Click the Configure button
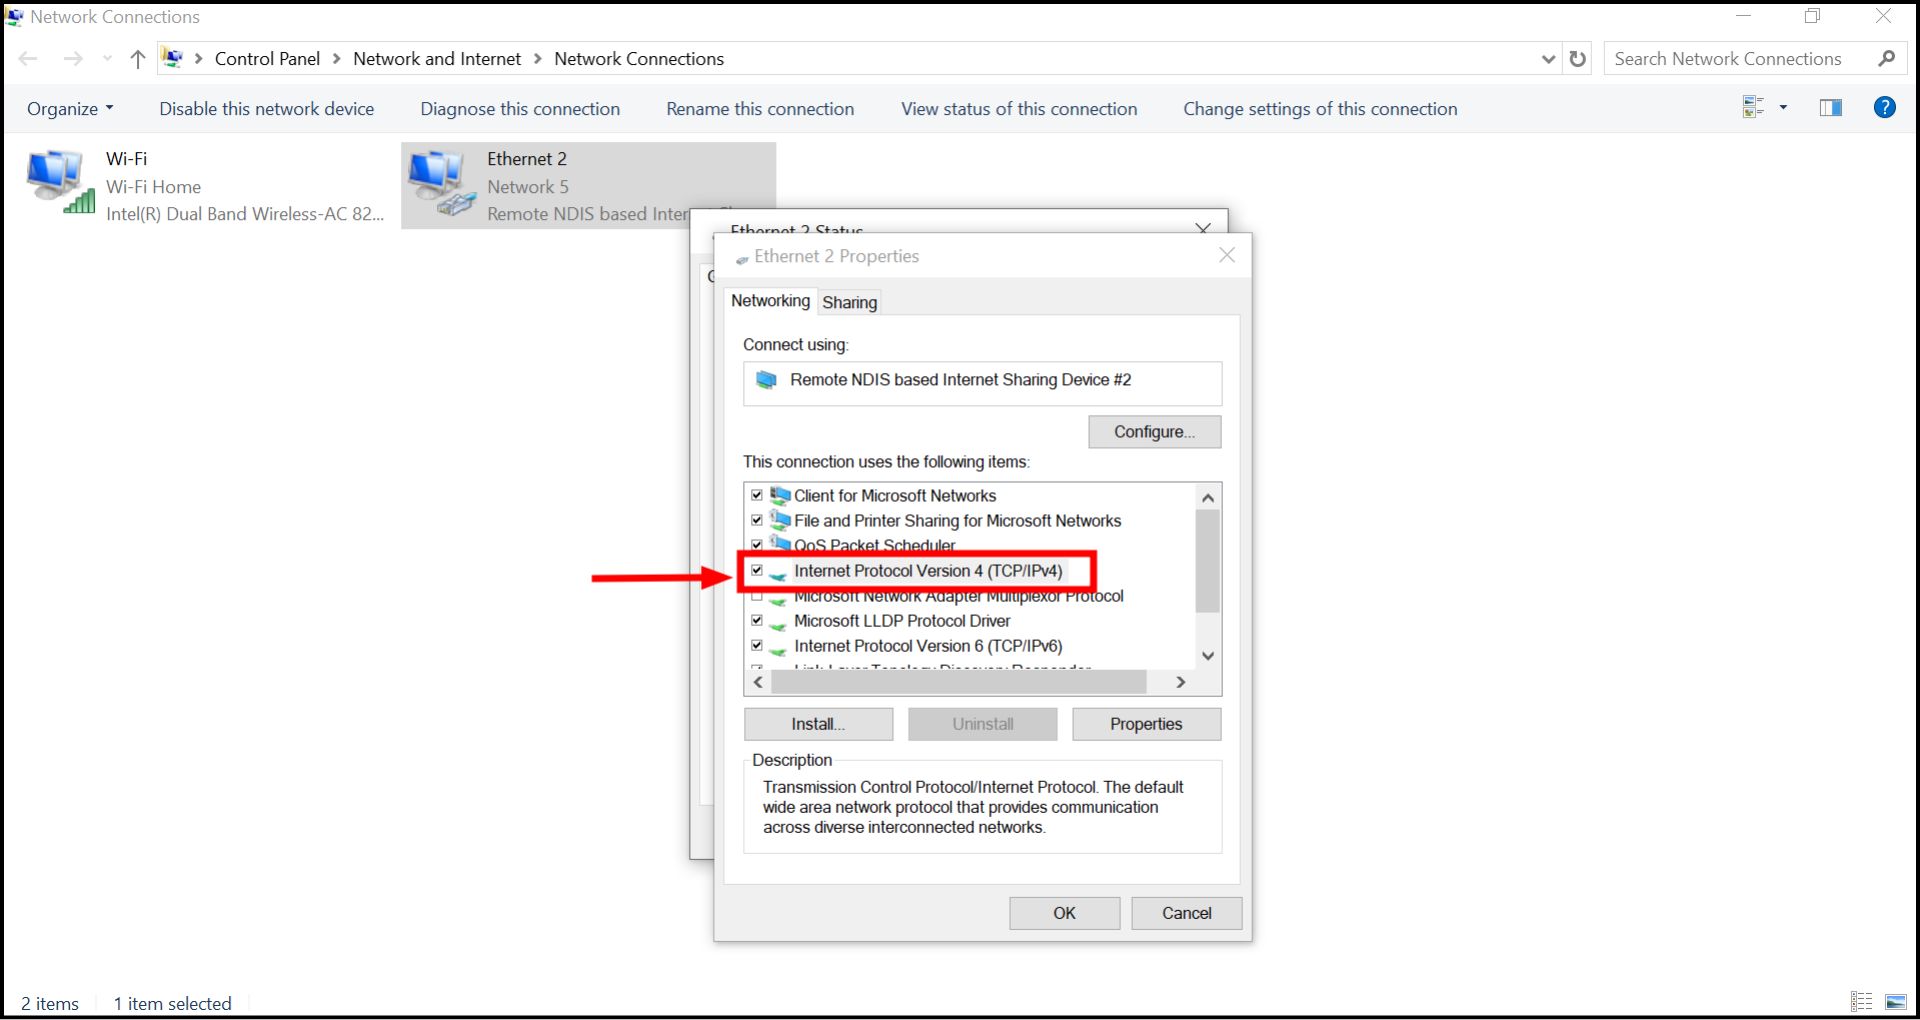 [x=1154, y=431]
